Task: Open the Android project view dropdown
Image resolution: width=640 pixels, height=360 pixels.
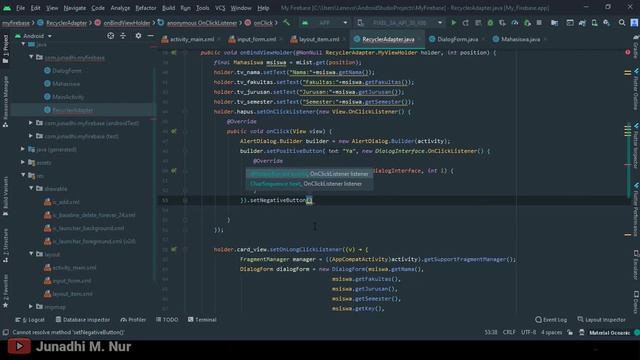Action: pyautogui.click(x=33, y=36)
